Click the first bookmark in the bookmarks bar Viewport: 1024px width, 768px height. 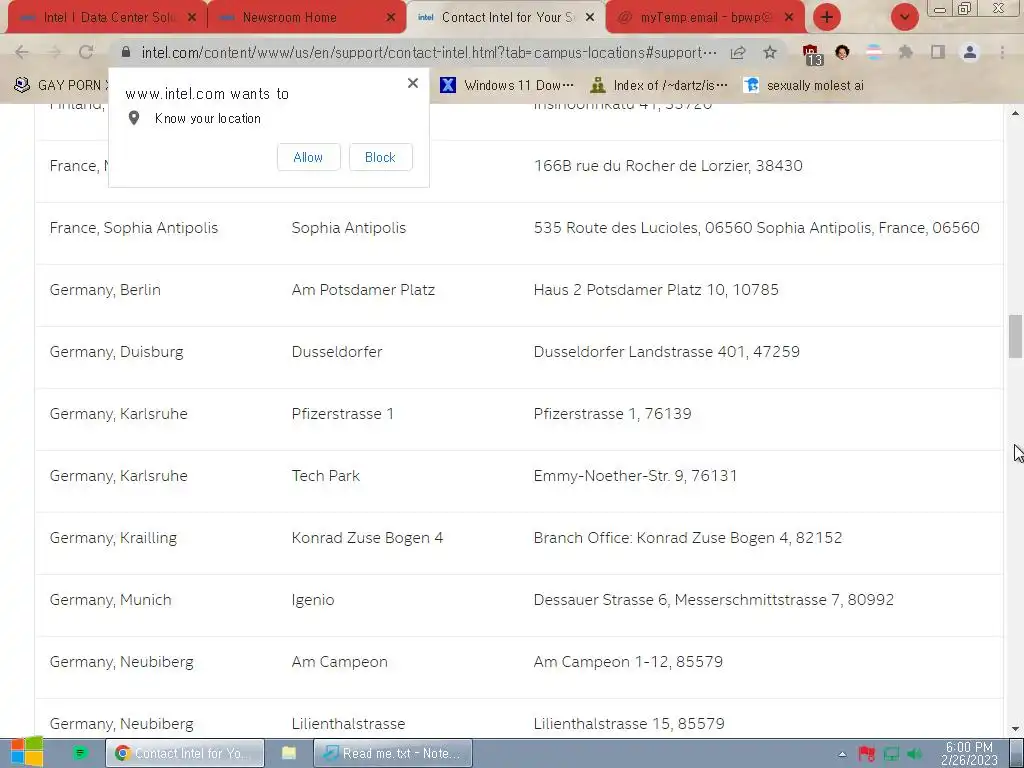61,85
